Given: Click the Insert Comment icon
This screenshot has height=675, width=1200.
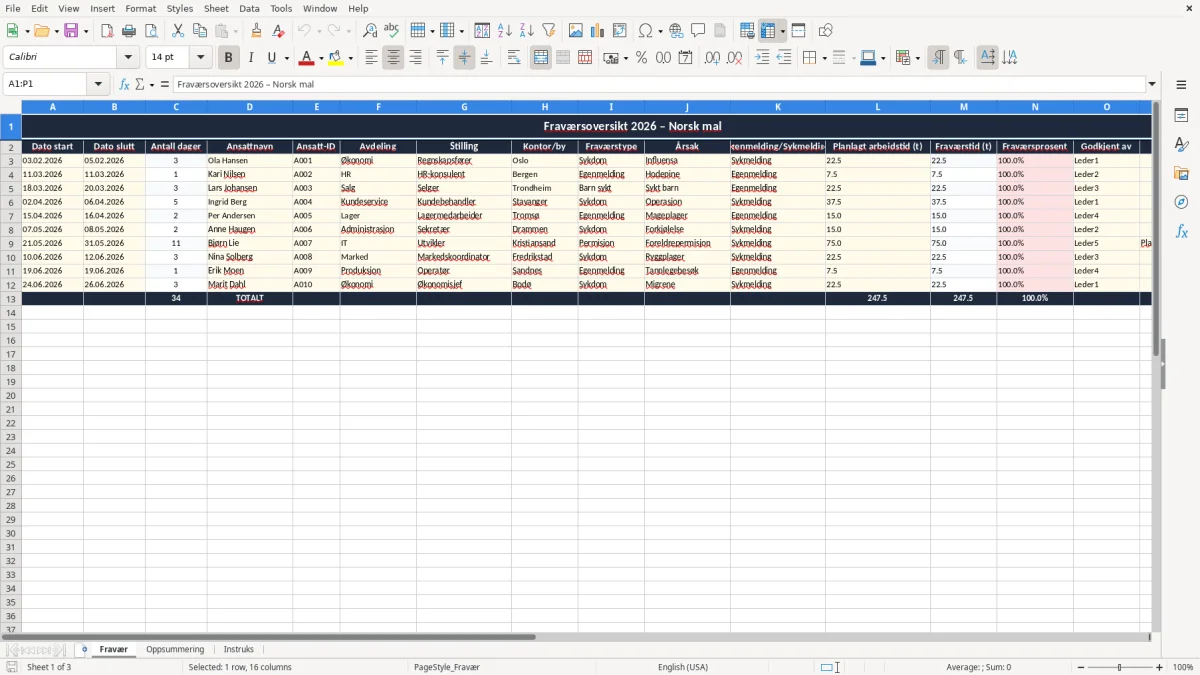Looking at the screenshot, I should pyautogui.click(x=698, y=31).
